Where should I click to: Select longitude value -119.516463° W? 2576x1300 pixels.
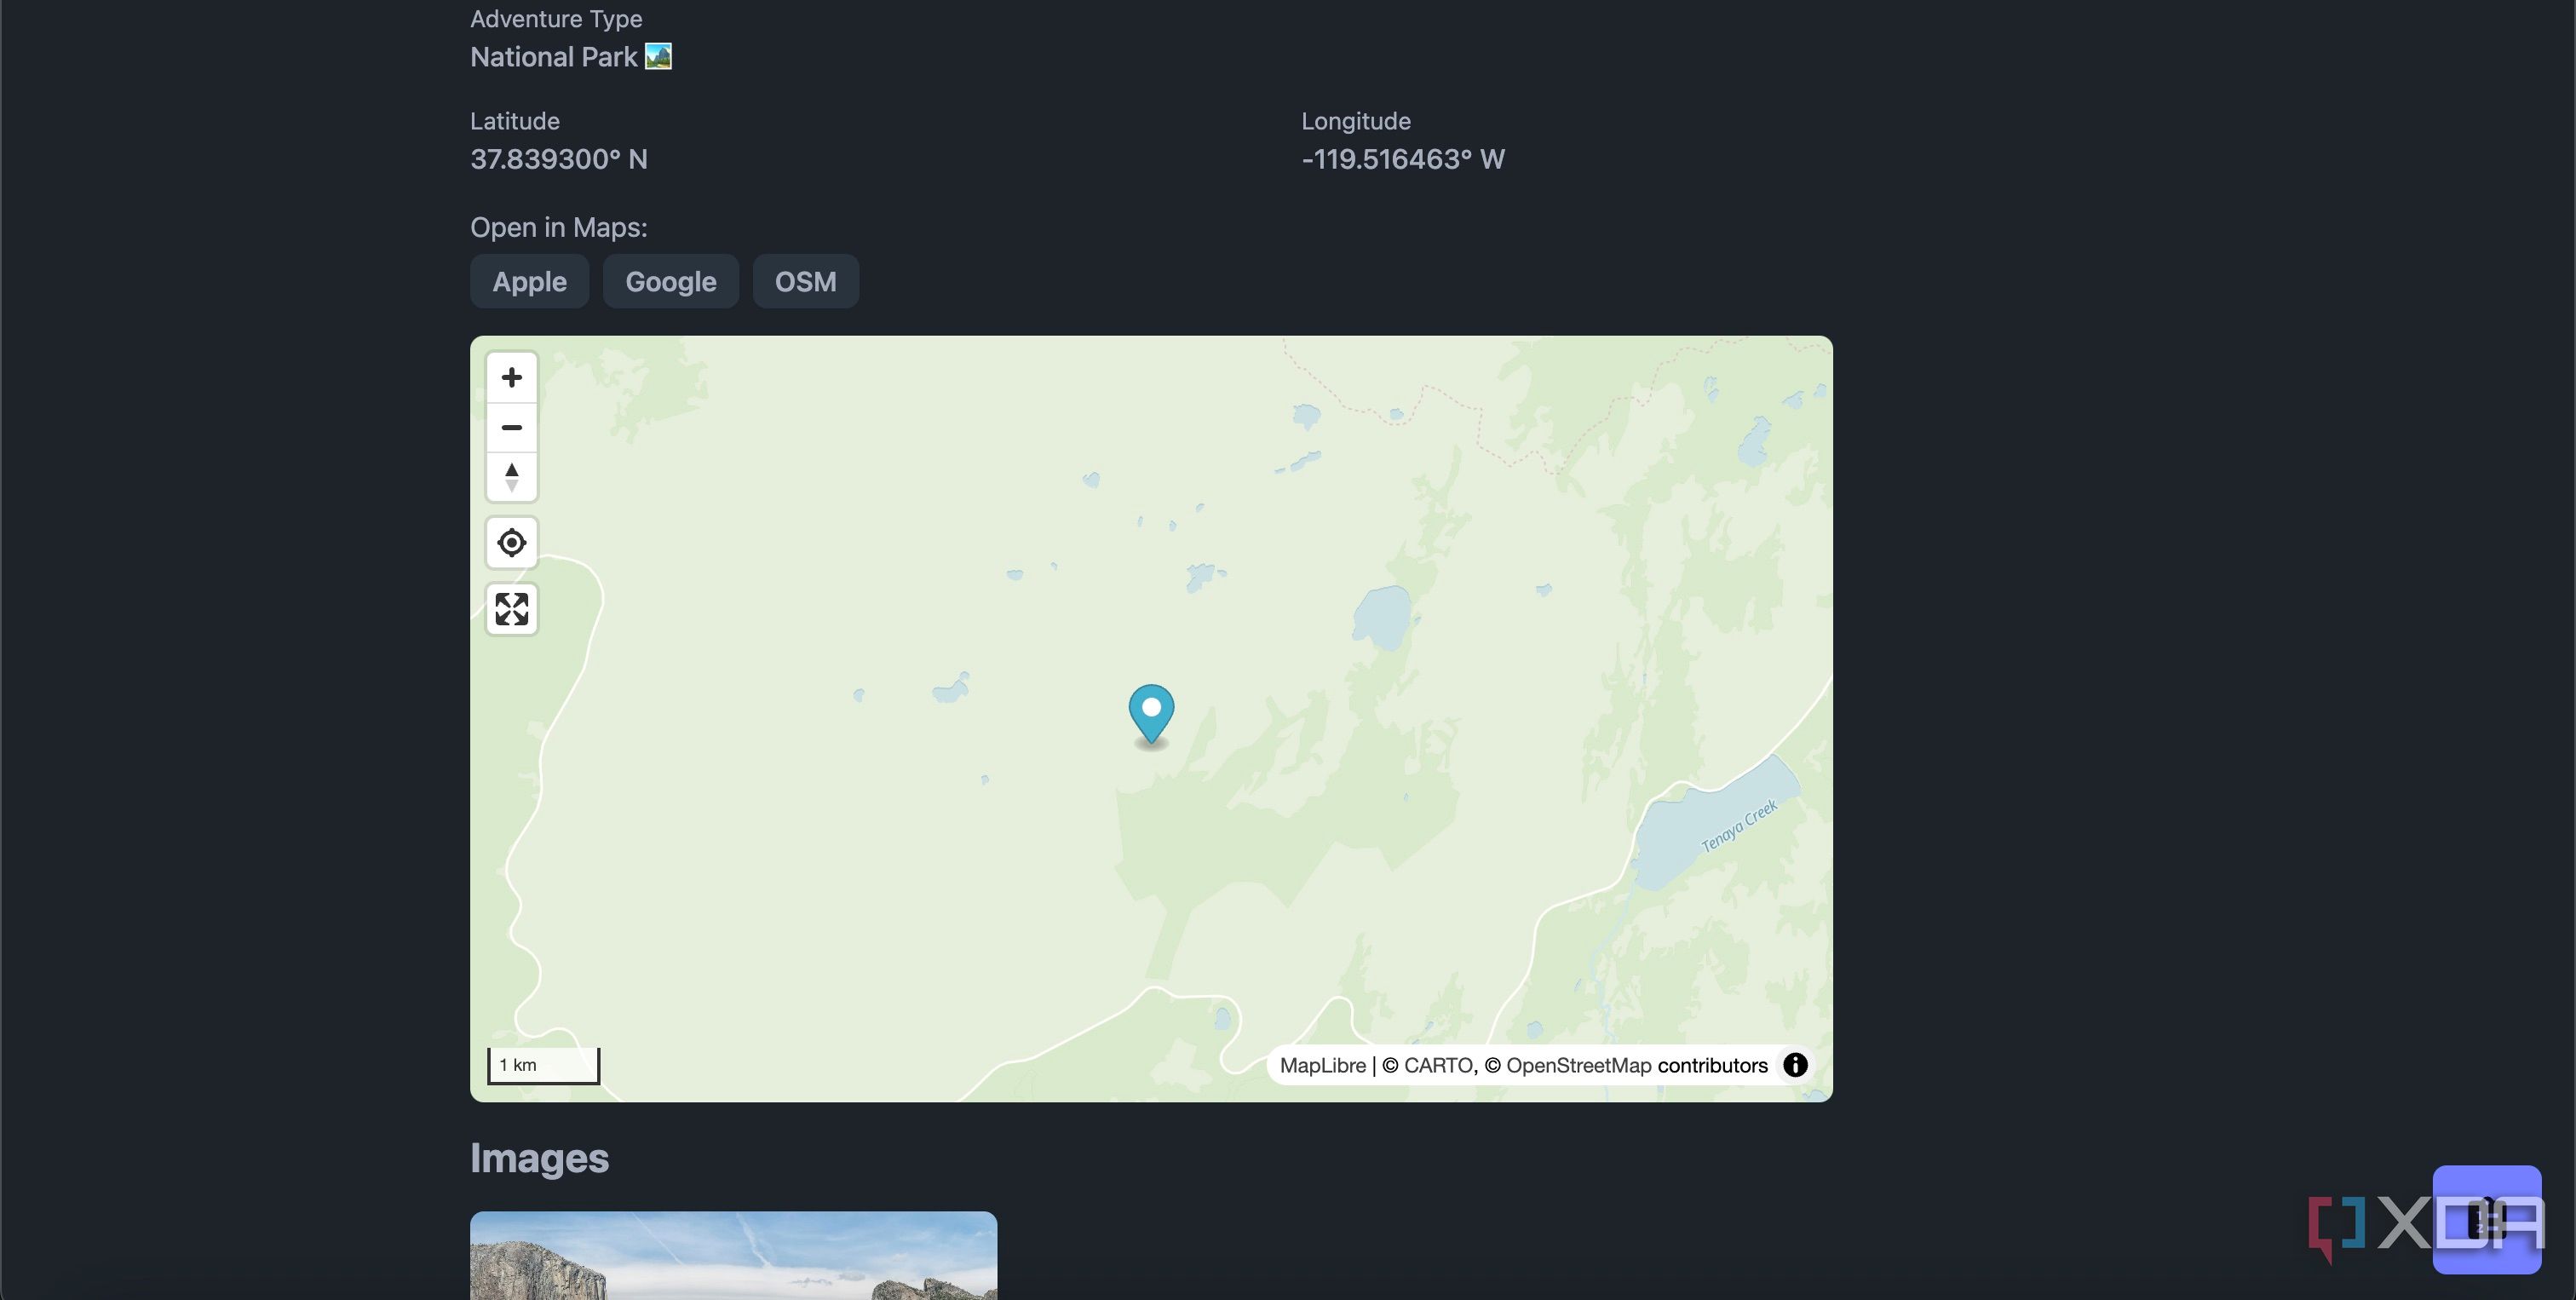[x=1402, y=159]
